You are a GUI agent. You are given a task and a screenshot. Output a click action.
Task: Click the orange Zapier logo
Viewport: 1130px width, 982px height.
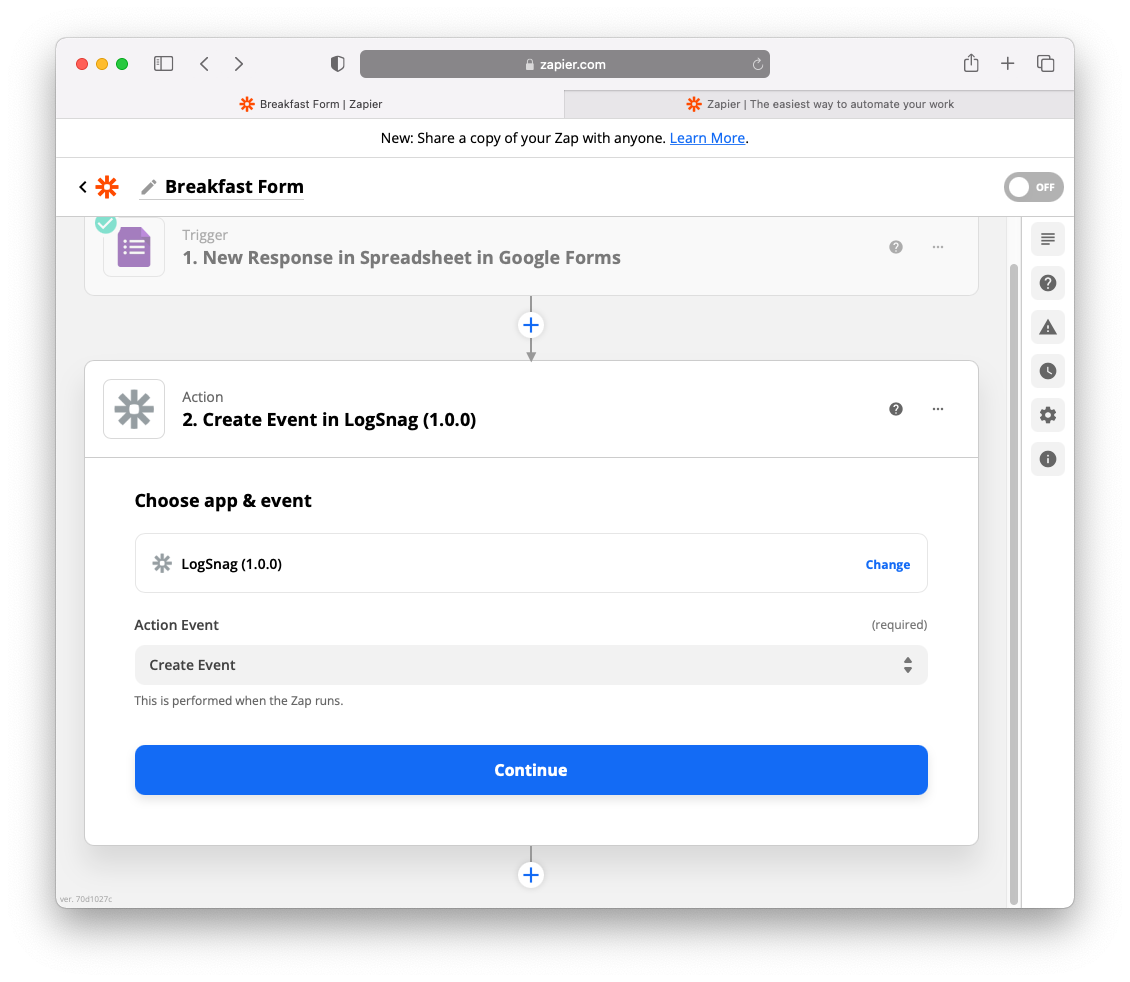(107, 187)
